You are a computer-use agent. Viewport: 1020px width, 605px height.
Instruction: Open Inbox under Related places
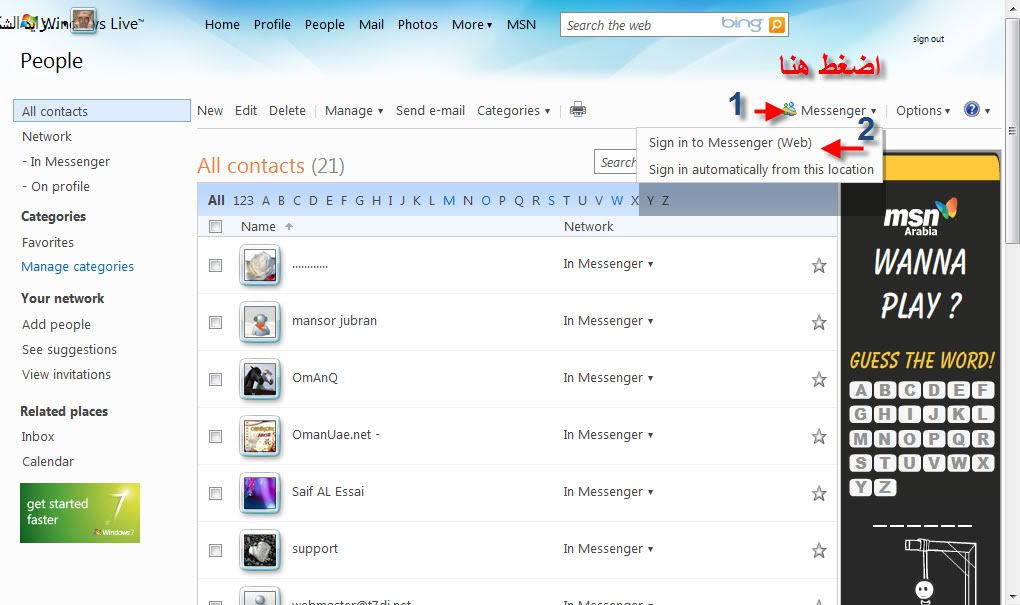(38, 437)
